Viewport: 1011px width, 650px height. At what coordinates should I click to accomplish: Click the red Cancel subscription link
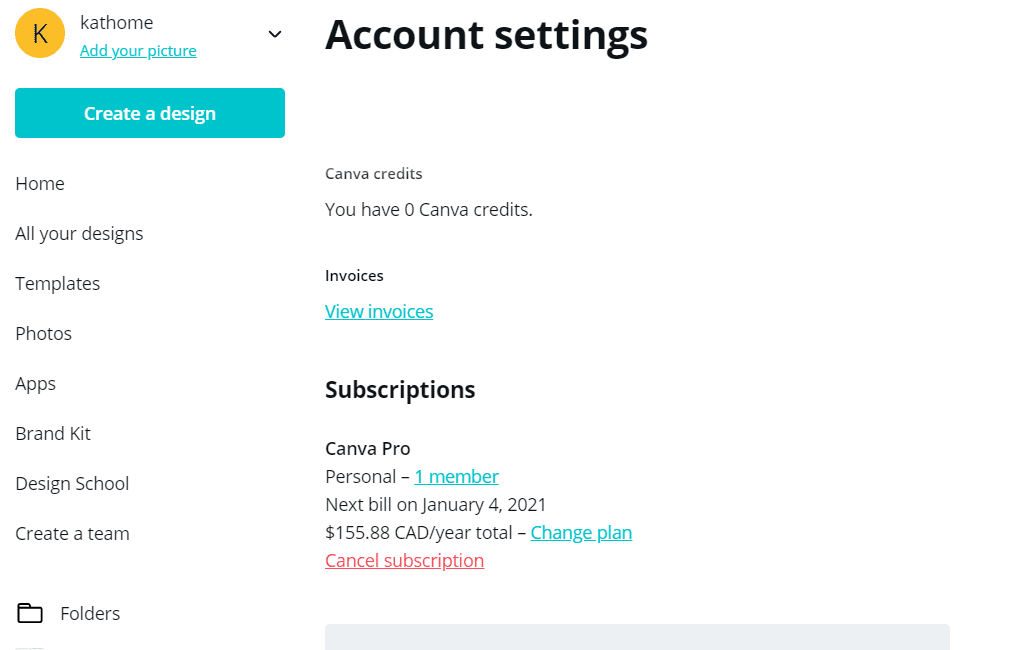point(404,560)
